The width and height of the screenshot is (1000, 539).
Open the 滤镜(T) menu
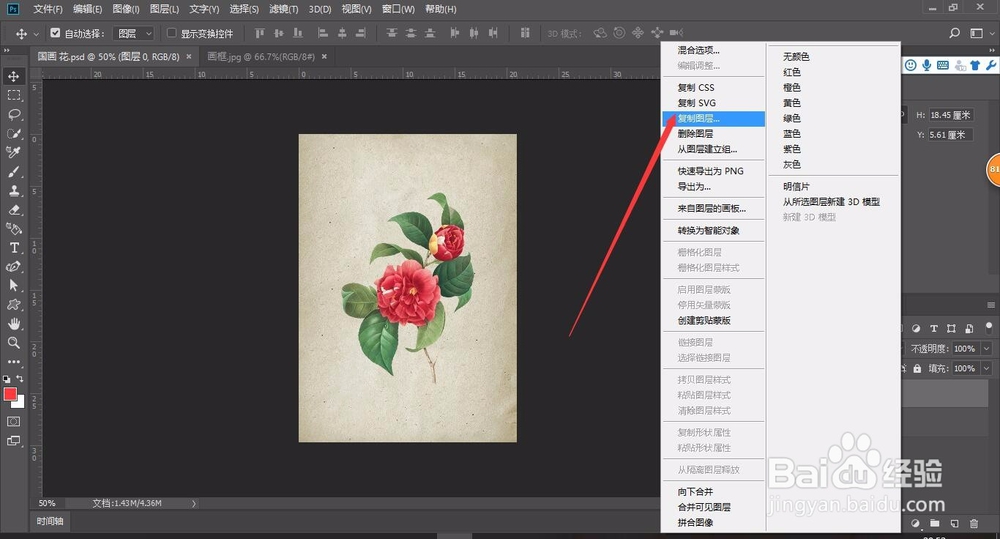click(284, 9)
